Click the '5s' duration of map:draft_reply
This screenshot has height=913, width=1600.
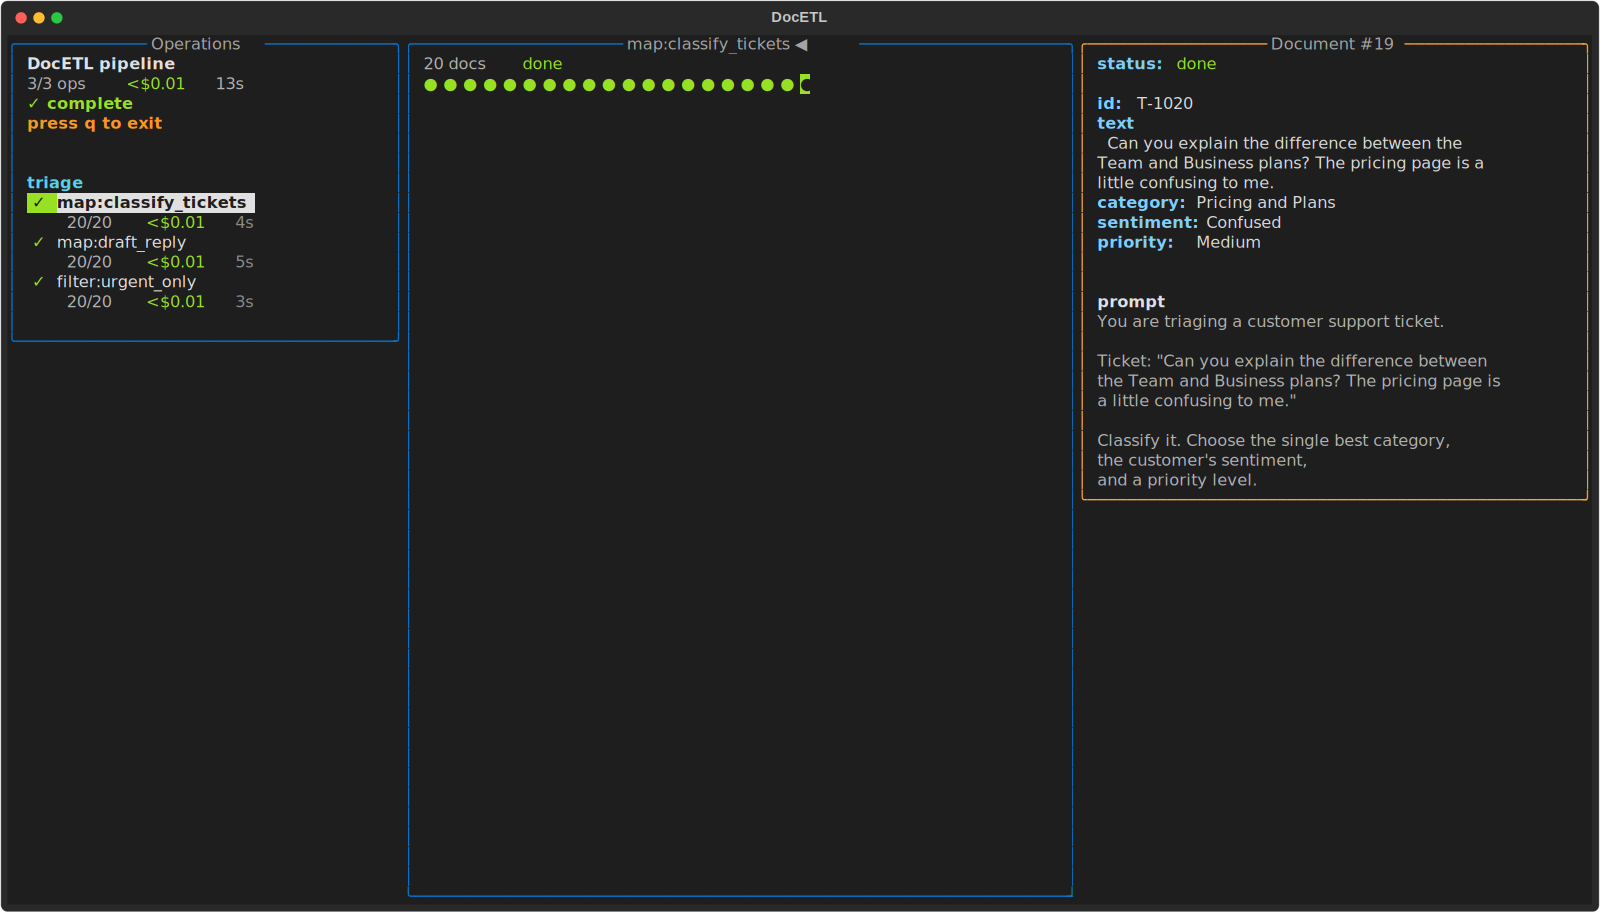tap(245, 262)
